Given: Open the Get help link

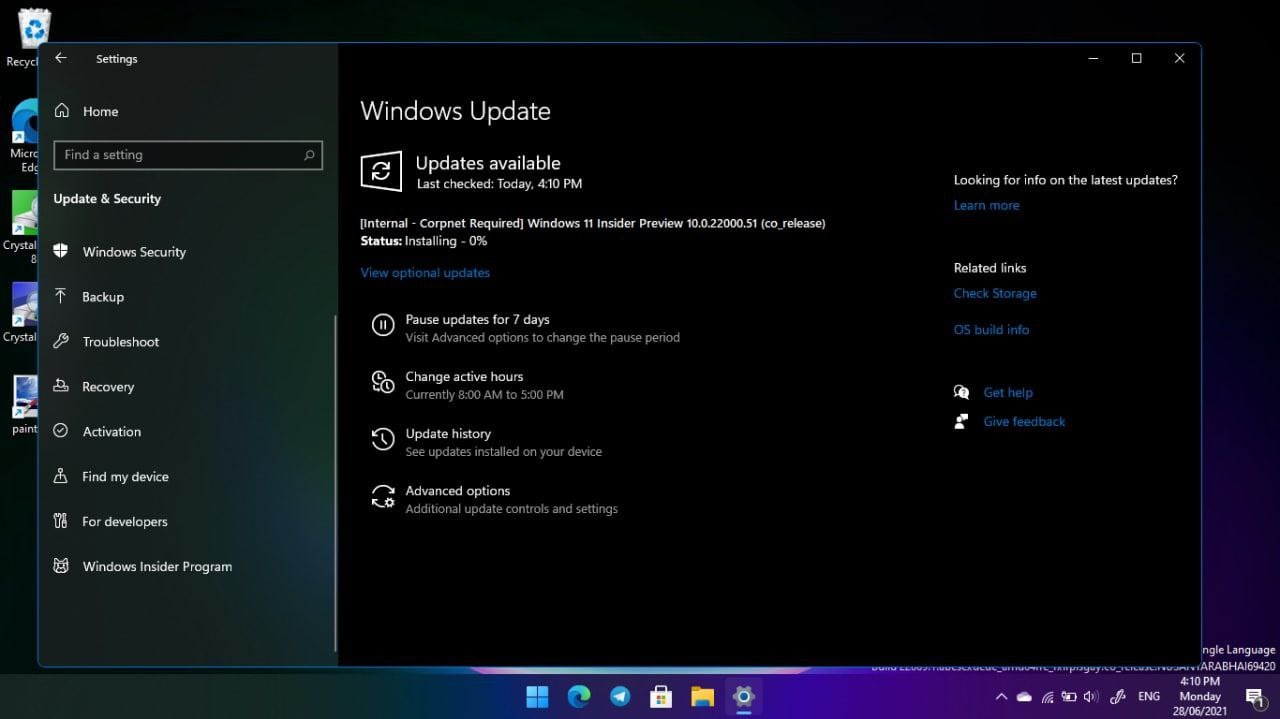Looking at the screenshot, I should 1008,393.
